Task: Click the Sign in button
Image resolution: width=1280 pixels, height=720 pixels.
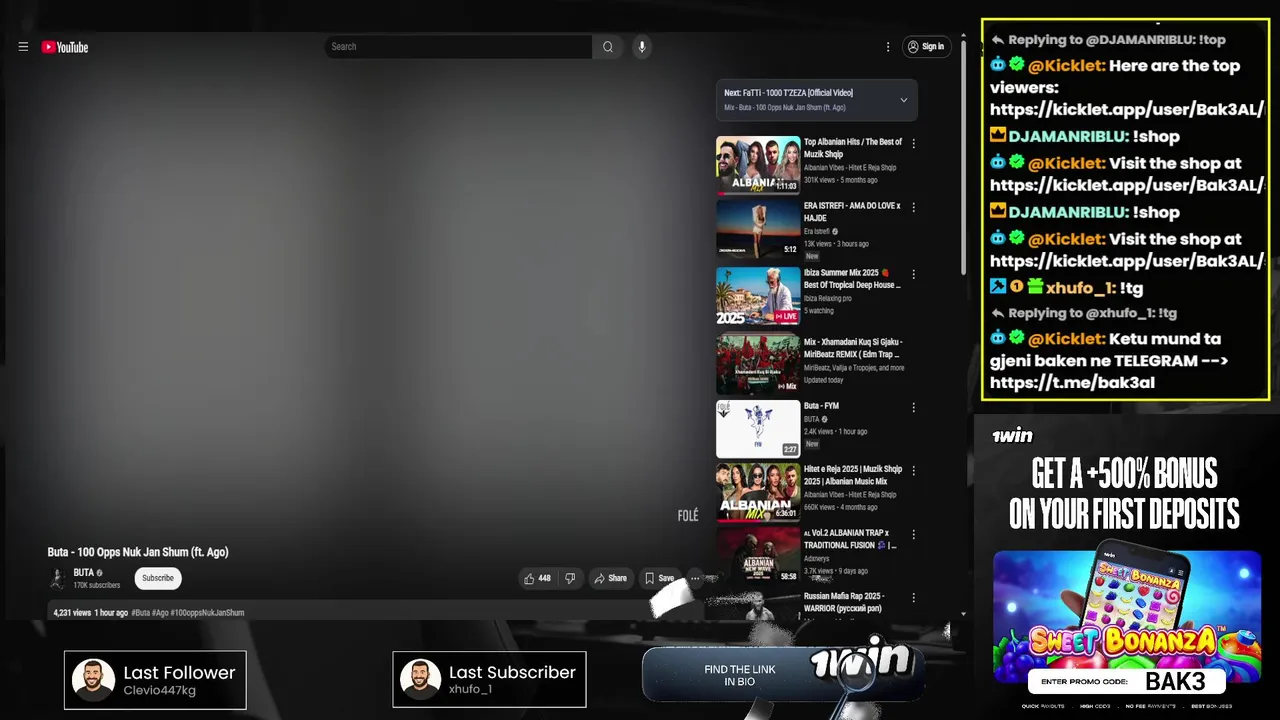Action: pyautogui.click(x=926, y=47)
